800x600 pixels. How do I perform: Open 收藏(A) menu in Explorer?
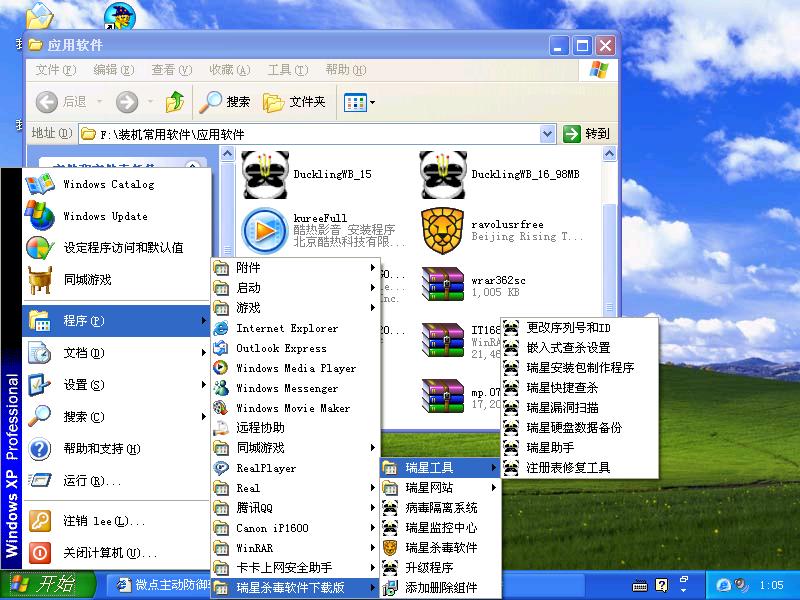point(230,70)
